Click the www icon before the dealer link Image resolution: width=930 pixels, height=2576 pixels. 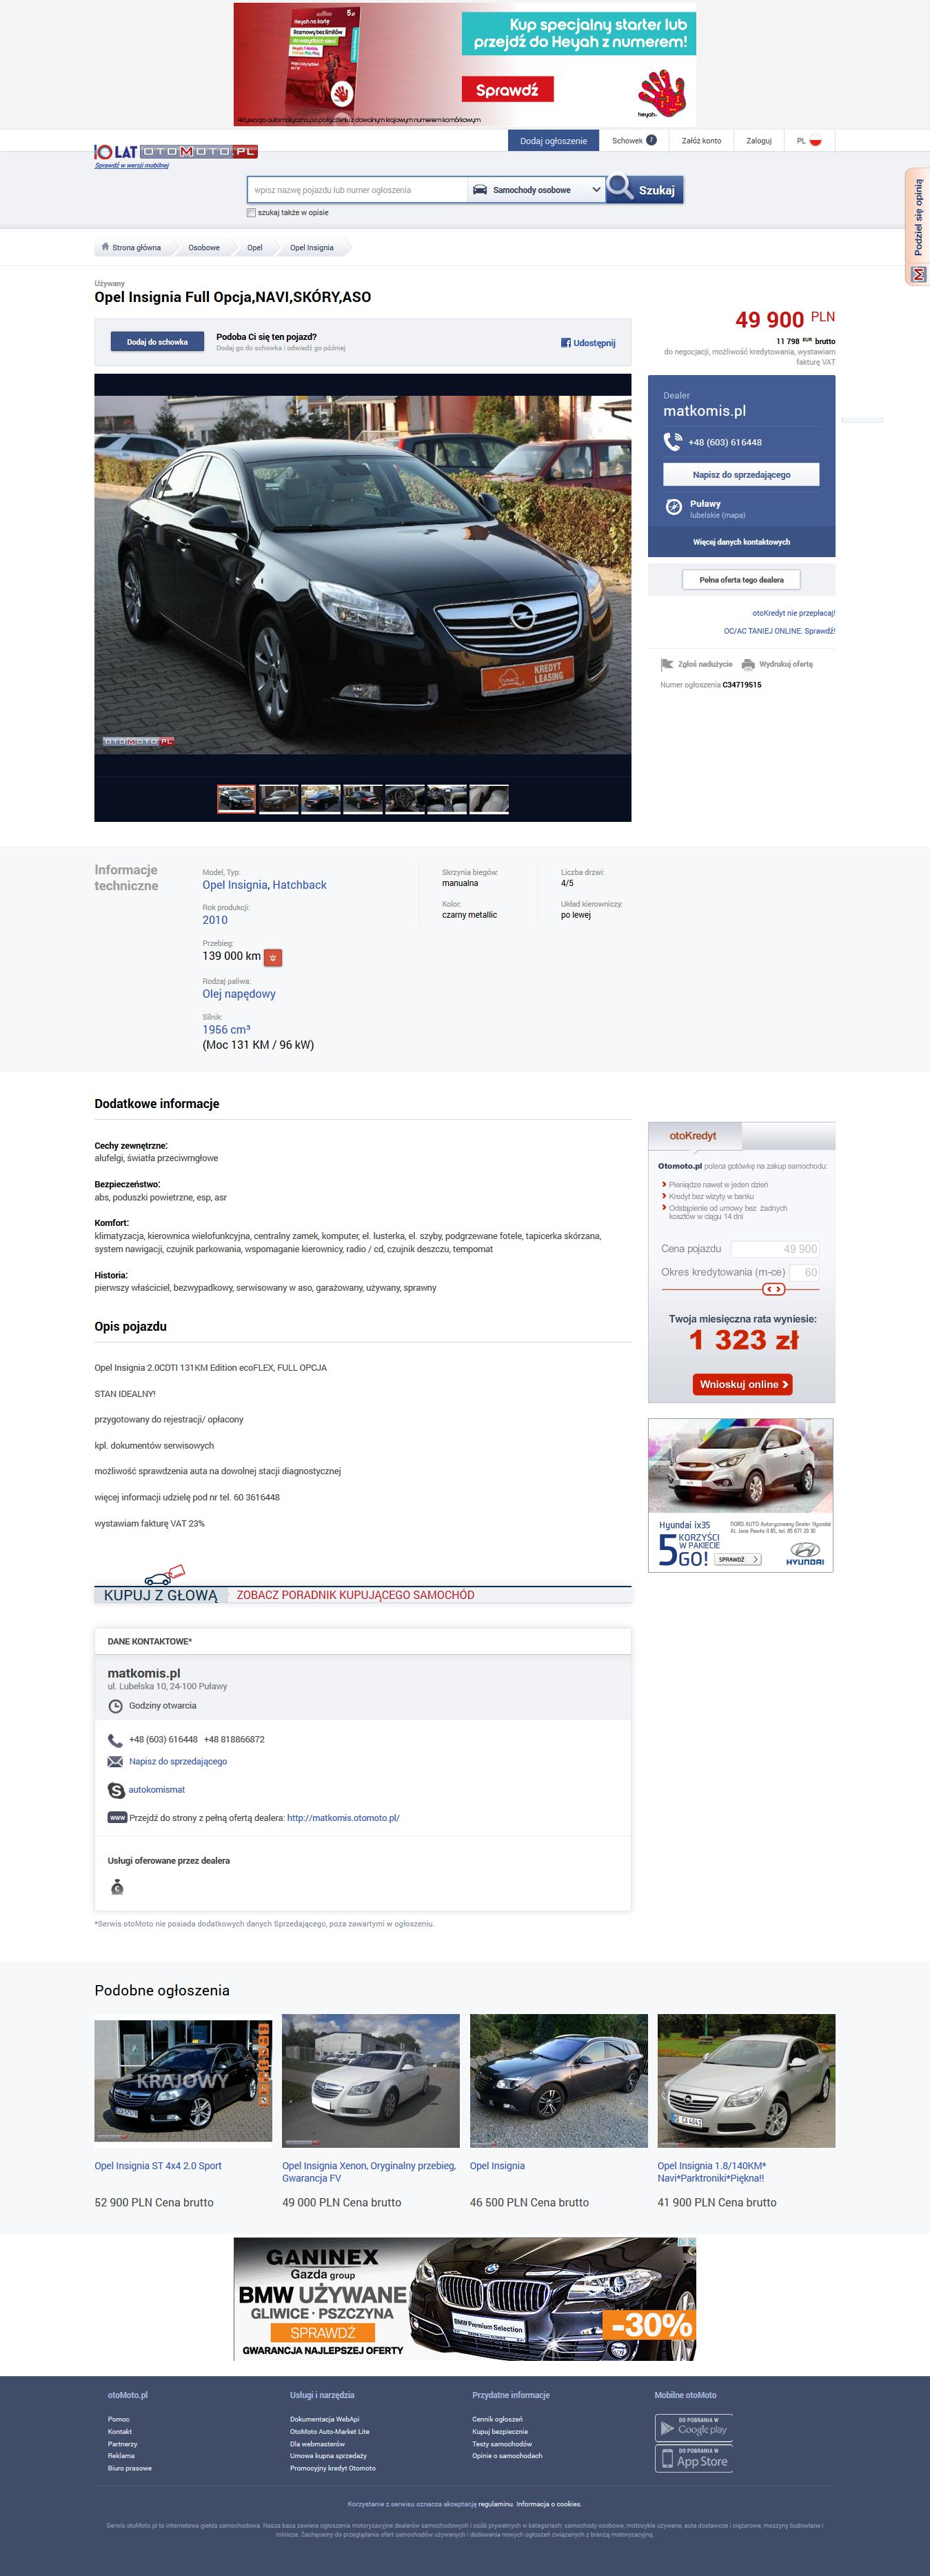pyautogui.click(x=117, y=1818)
